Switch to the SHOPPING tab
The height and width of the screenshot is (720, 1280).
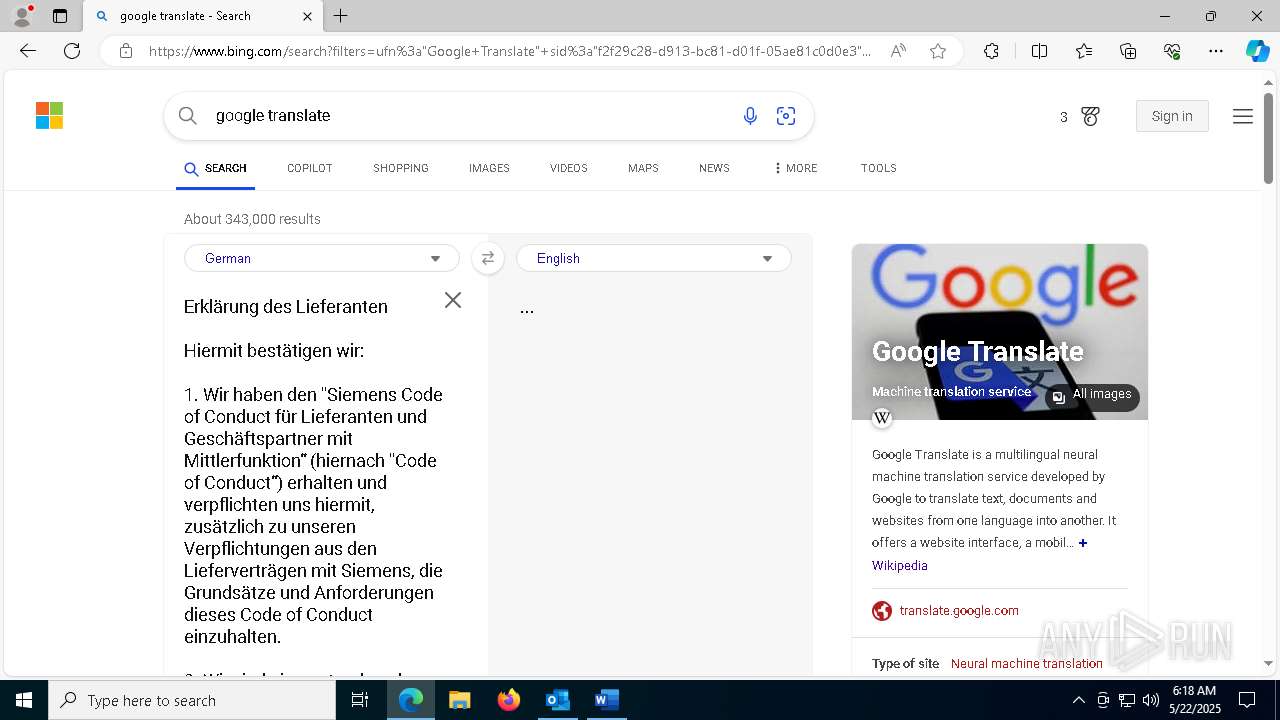click(401, 168)
